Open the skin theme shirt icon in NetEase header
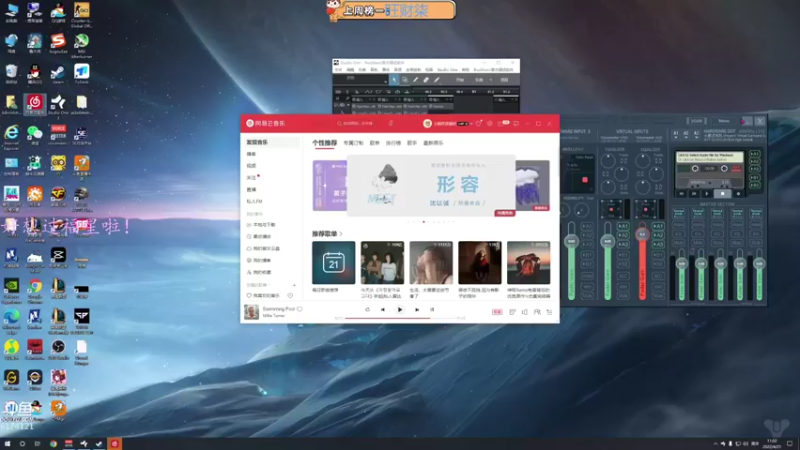 (479, 123)
